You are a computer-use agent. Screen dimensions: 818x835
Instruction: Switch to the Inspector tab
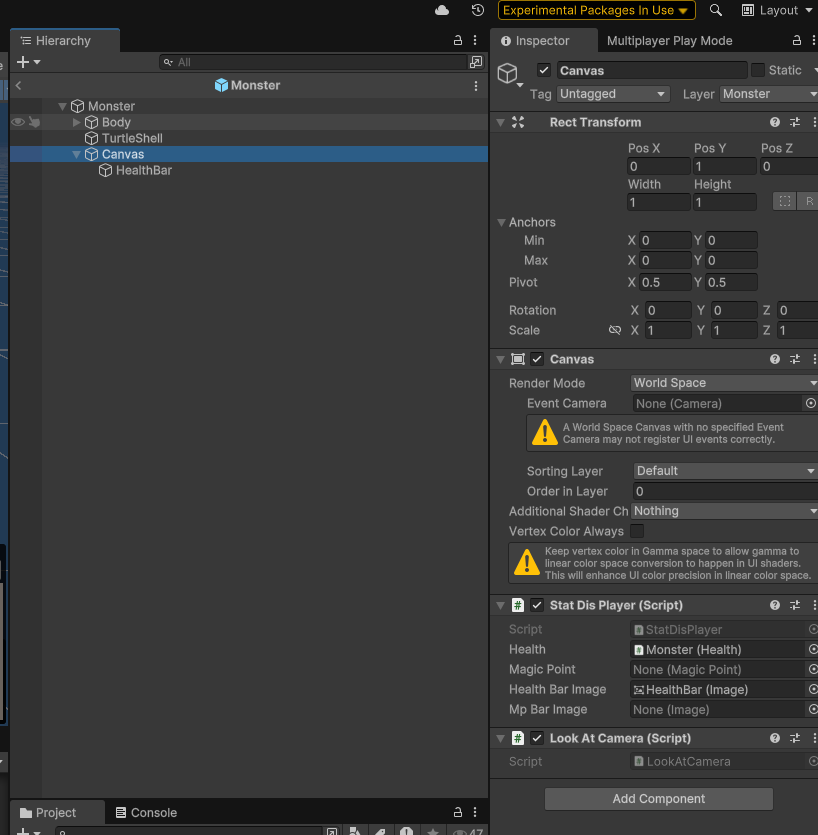(543, 40)
